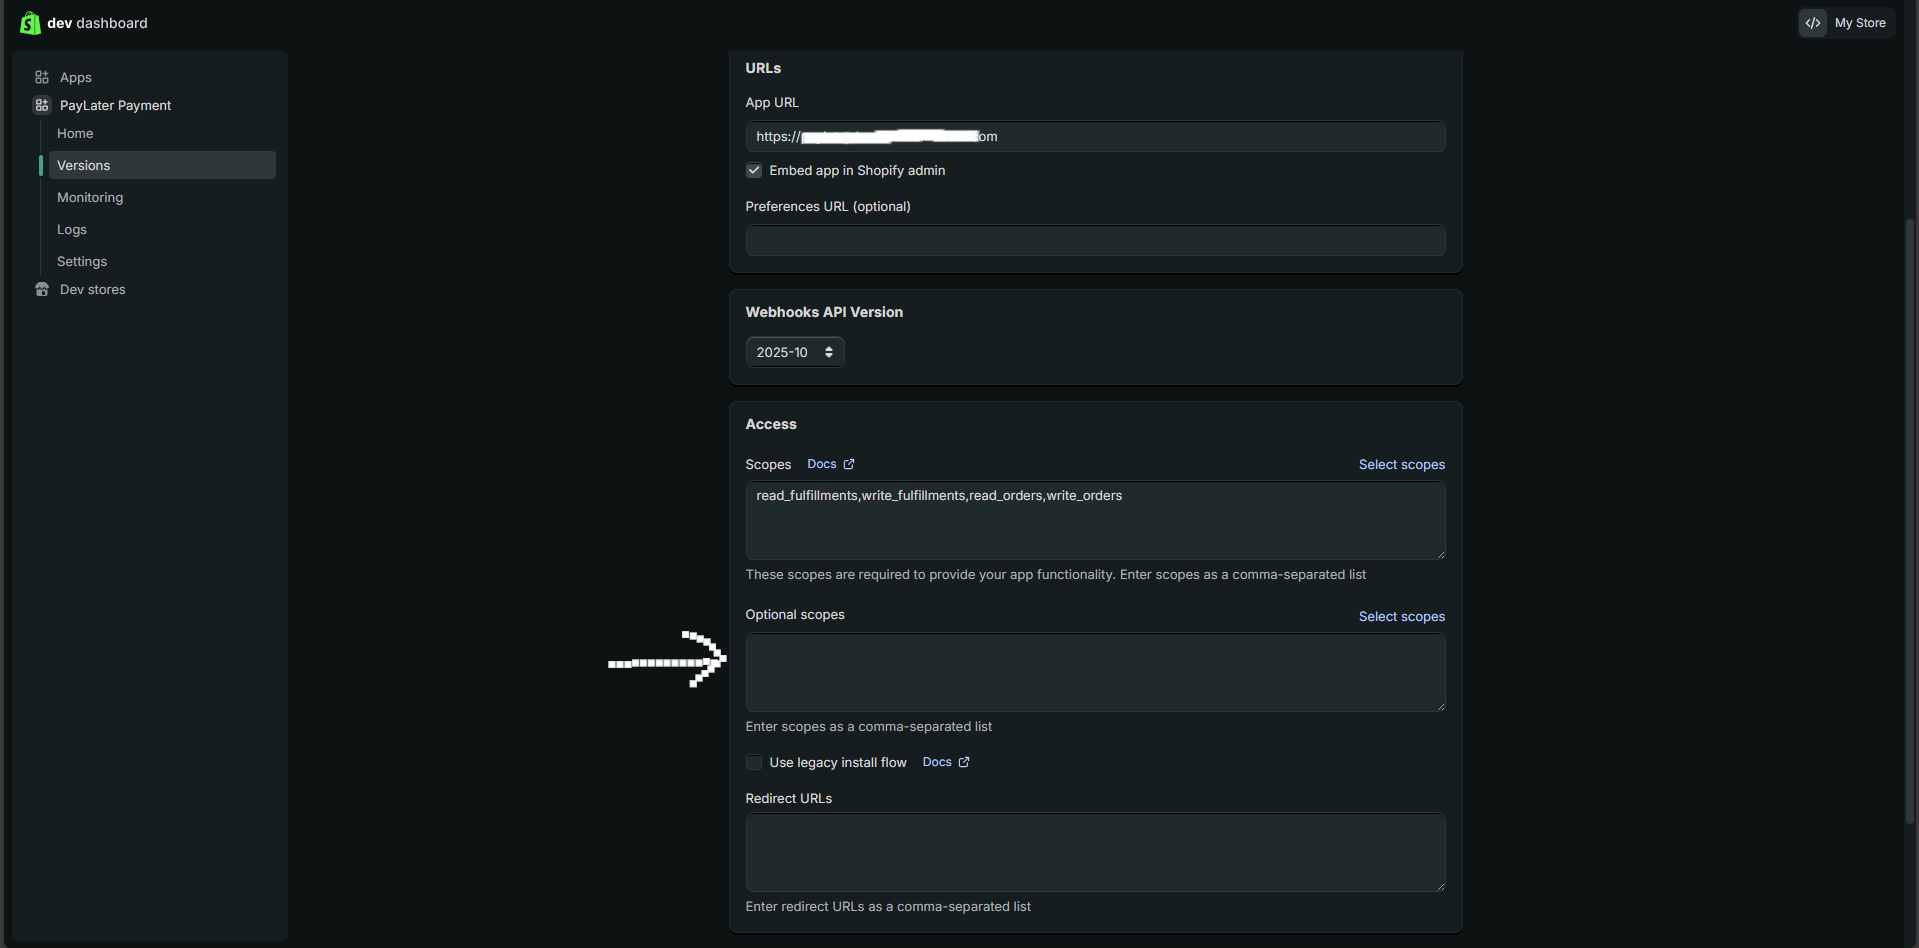
Task: Enable Use legacy install flow checkbox
Action: (754, 763)
